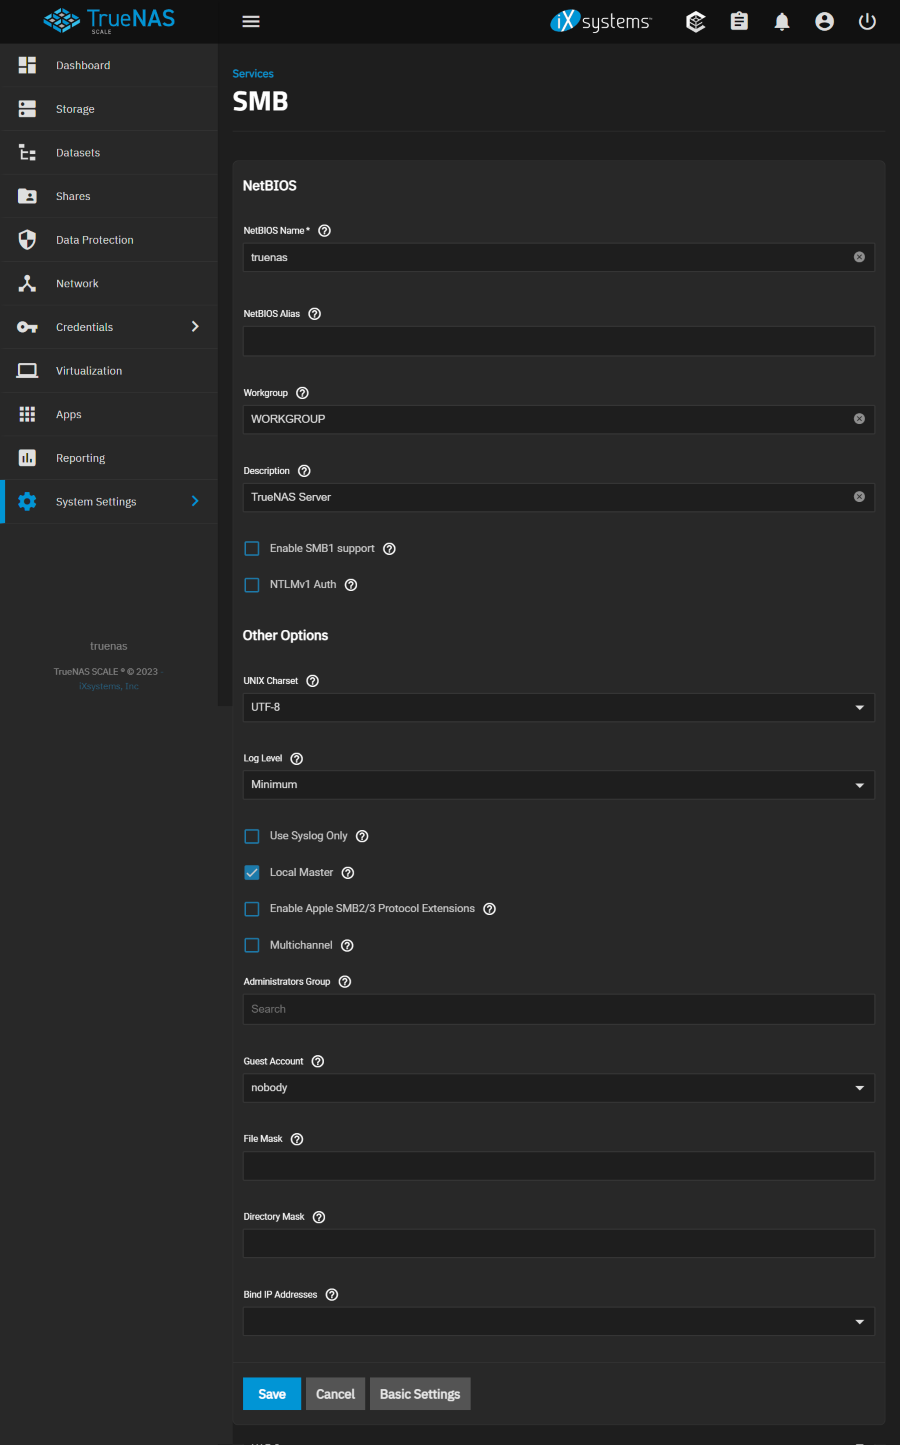
Task: Click the Save button
Action: click(x=272, y=1394)
